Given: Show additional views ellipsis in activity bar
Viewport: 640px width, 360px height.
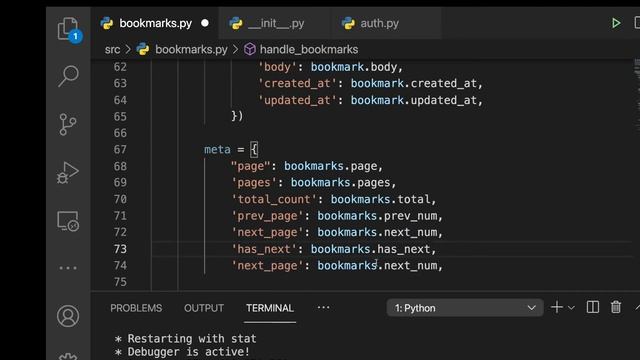Looking at the screenshot, I should pos(68,268).
